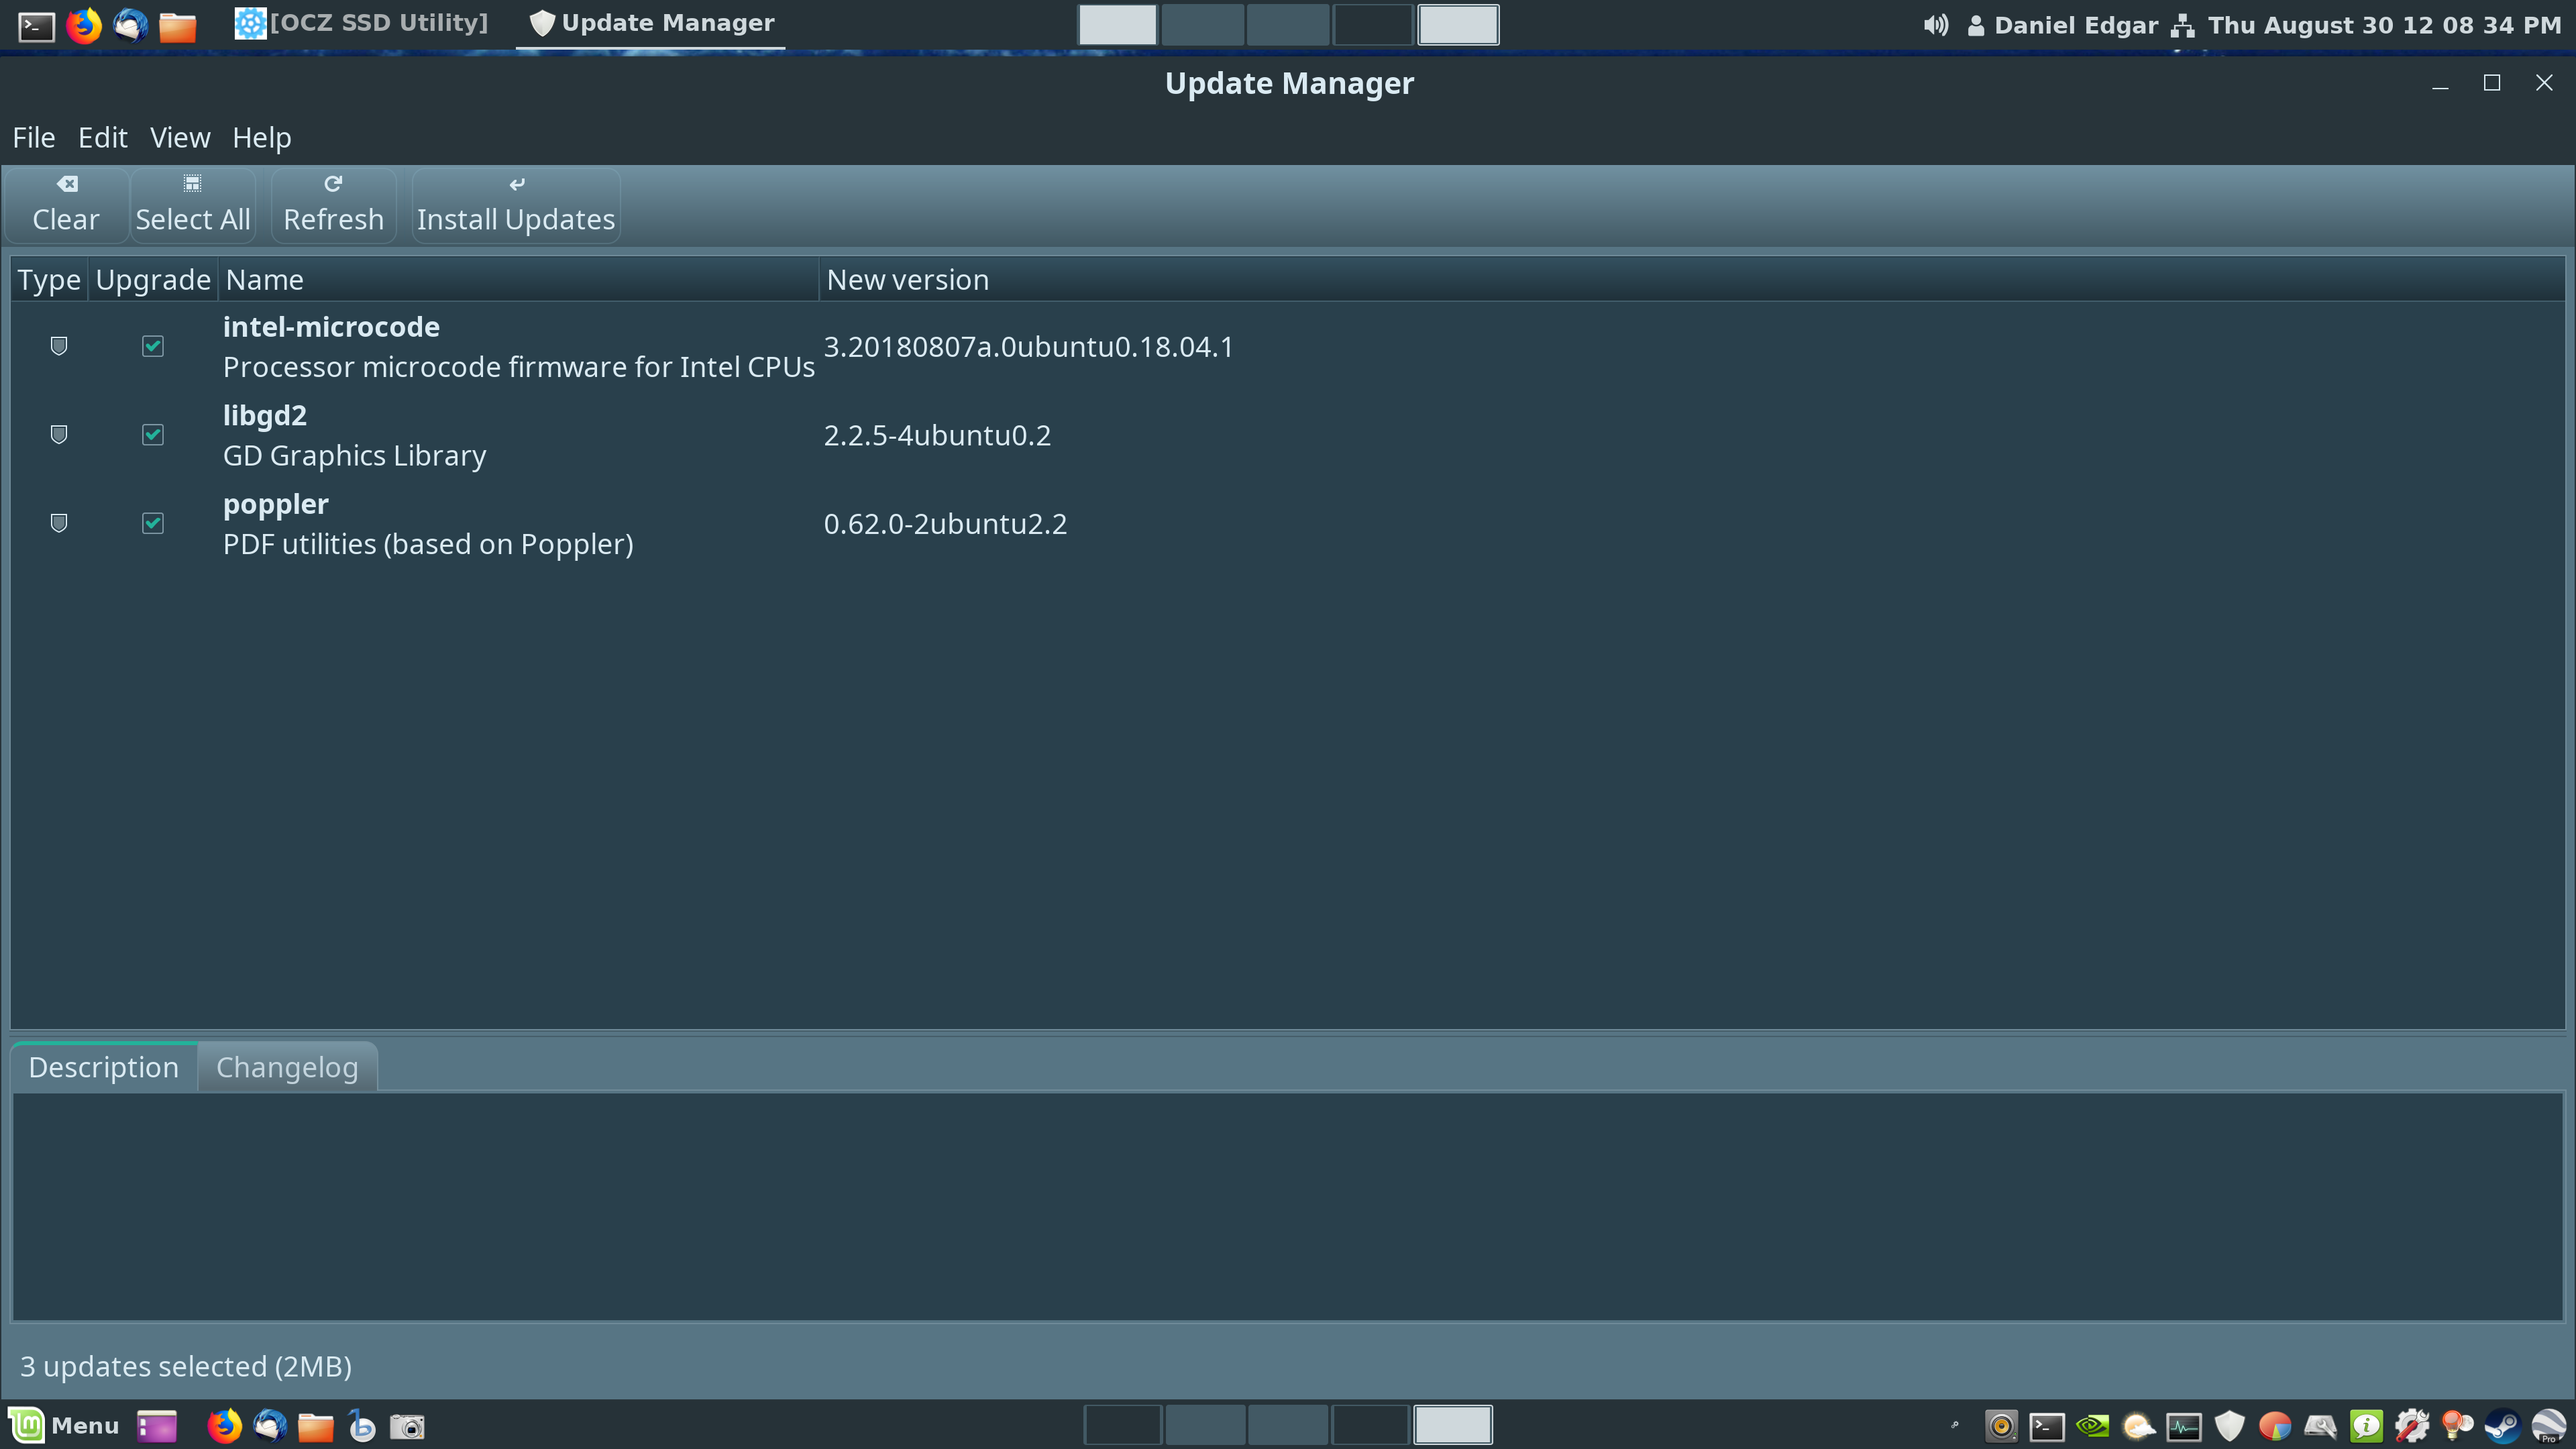This screenshot has width=2576, height=1449.
Task: Open the NVIDIA settings tray icon
Action: (2093, 1426)
